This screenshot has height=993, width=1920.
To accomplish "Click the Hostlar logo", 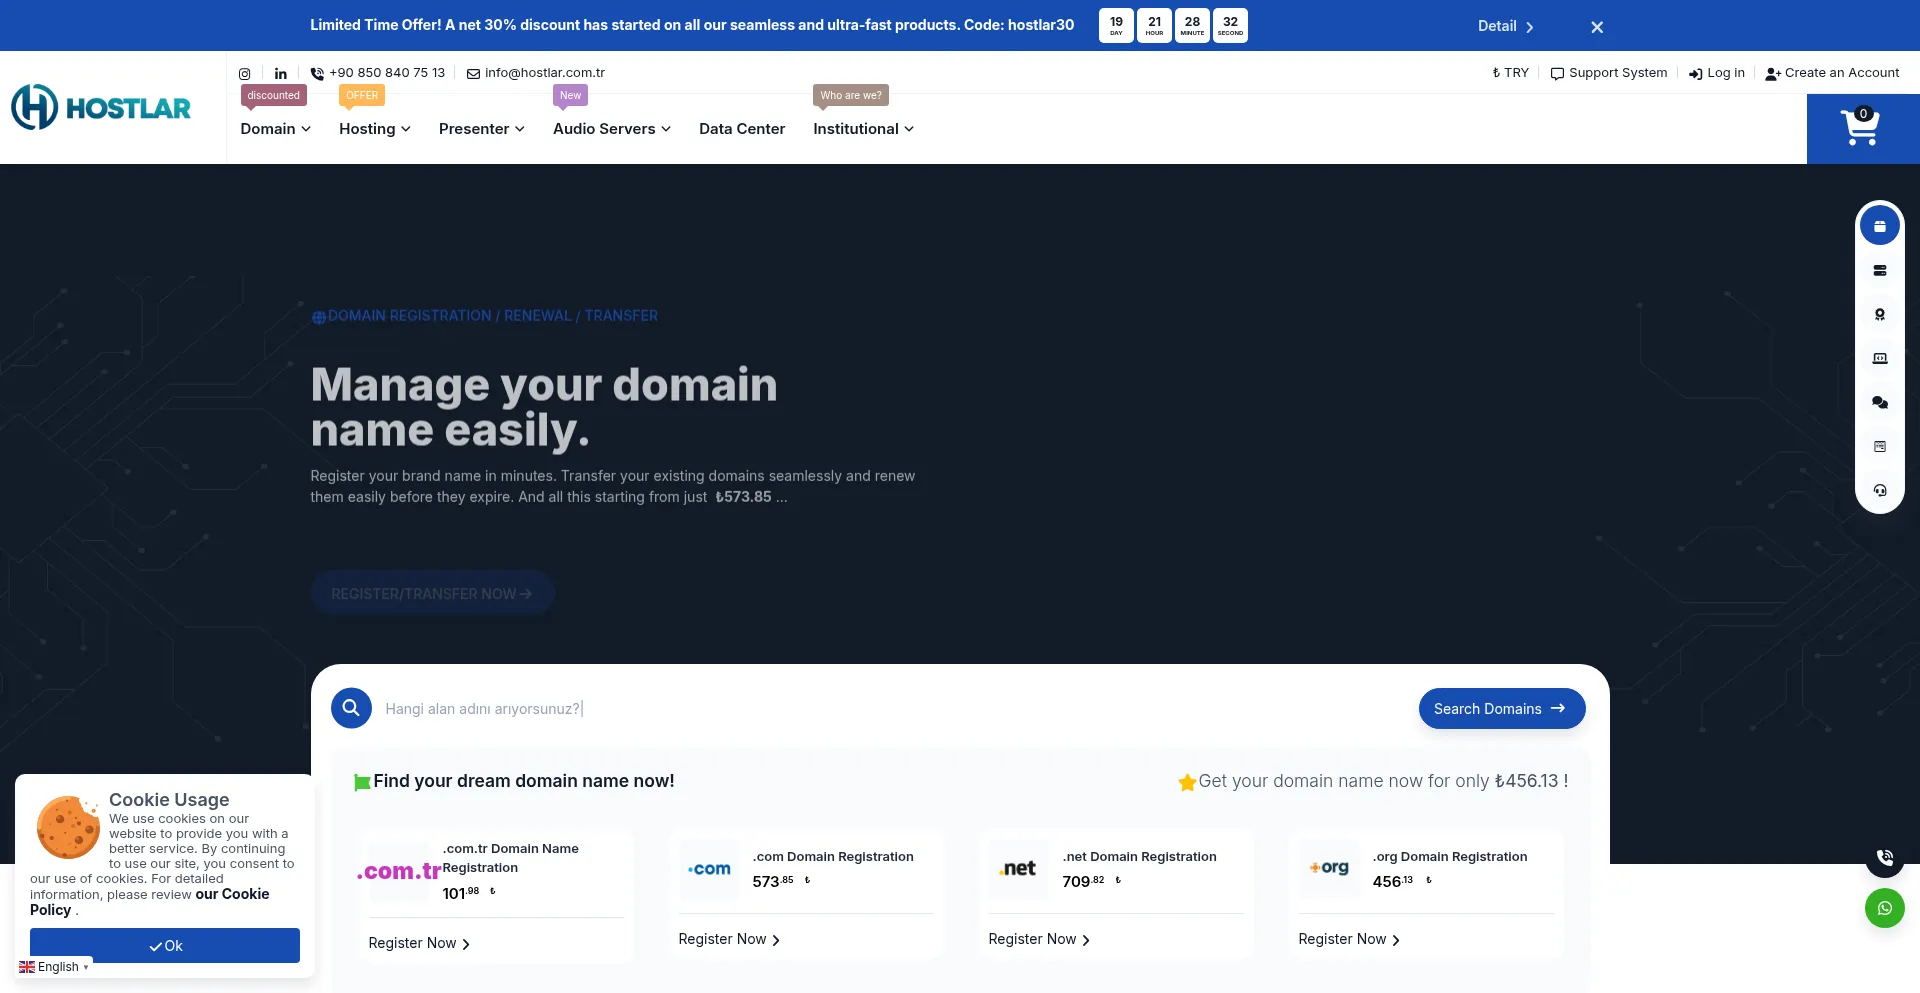I will [x=101, y=107].
